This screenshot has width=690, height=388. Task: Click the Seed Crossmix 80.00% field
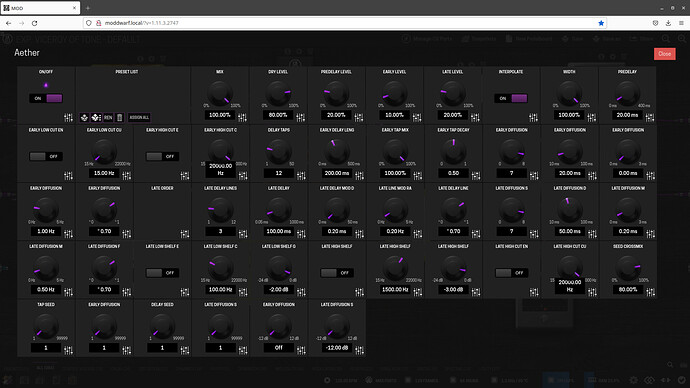[x=628, y=289]
